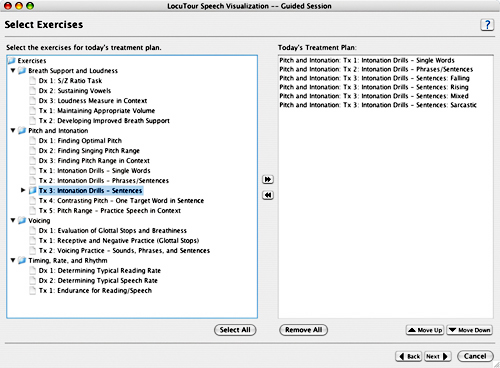Expand Tx 3: Intonation Drills - Sentences
The height and width of the screenshot is (368, 500).
[x=23, y=190]
